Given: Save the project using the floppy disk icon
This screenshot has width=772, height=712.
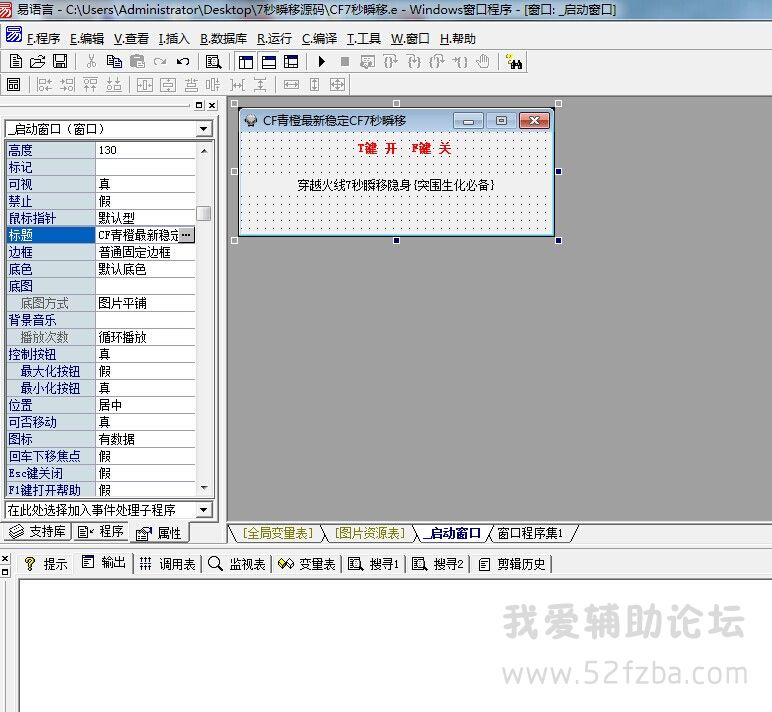Looking at the screenshot, I should (x=60, y=62).
